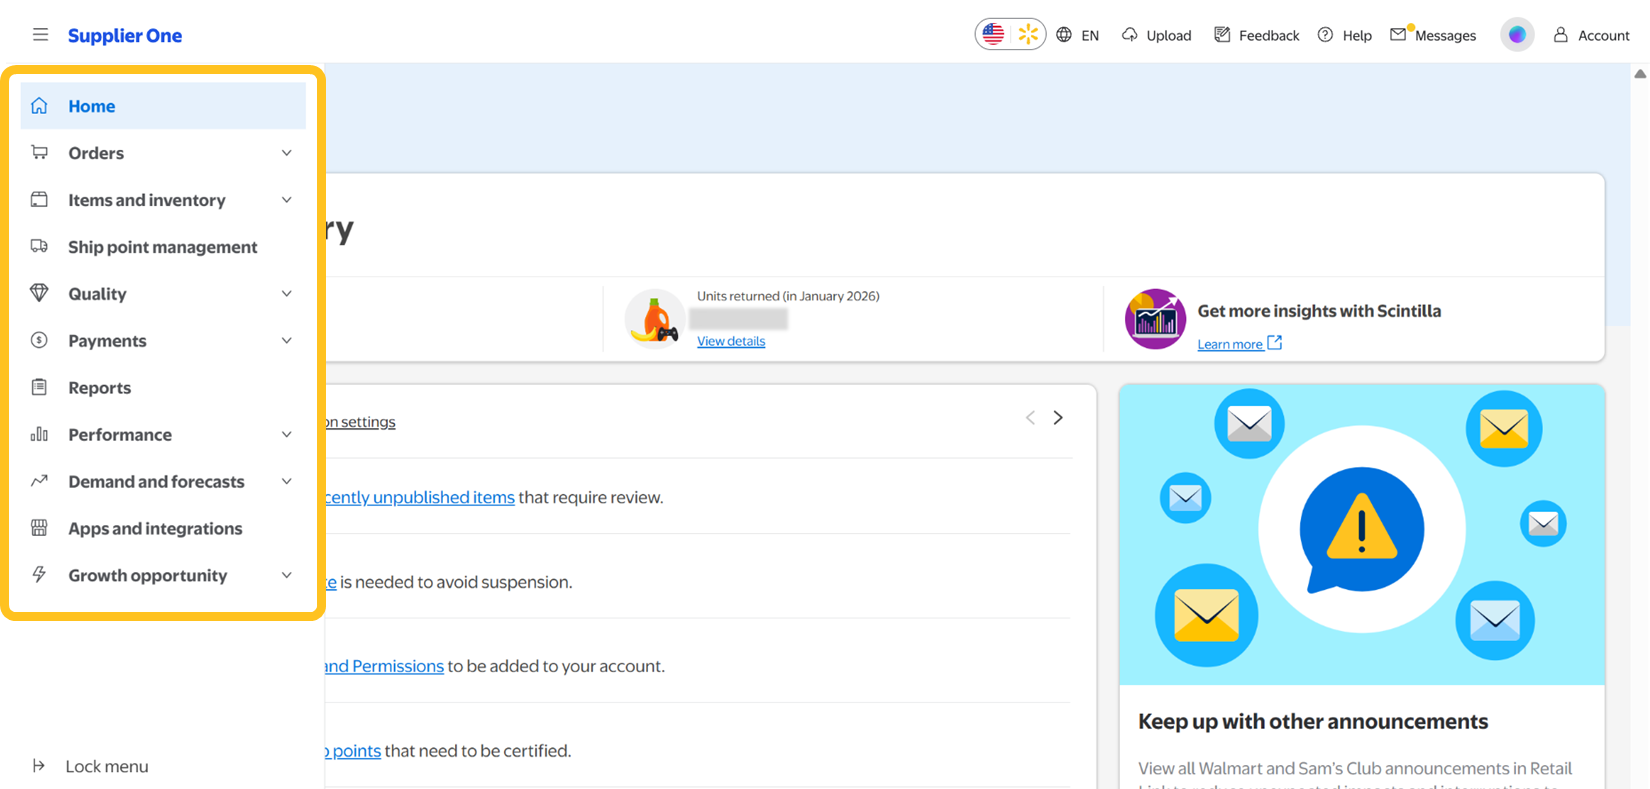Click the Help question mark icon
The image size is (1650, 789).
(1326, 35)
